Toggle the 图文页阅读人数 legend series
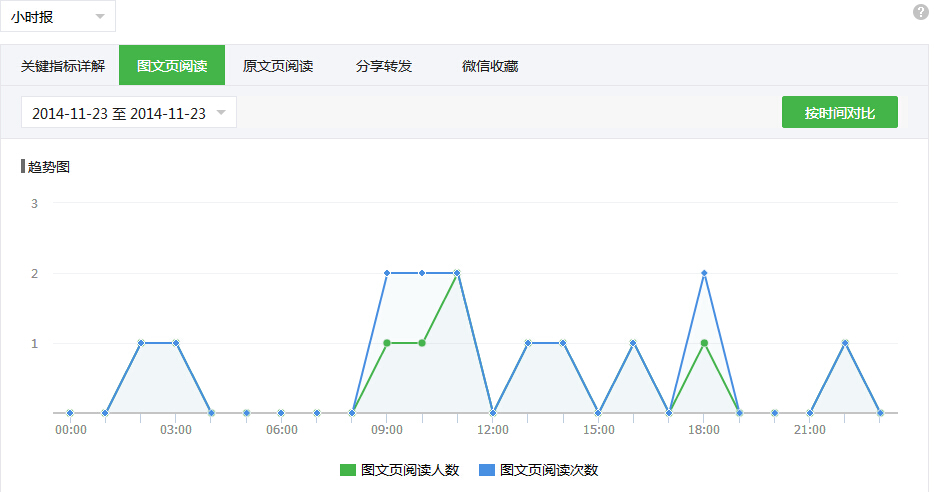 (409, 469)
